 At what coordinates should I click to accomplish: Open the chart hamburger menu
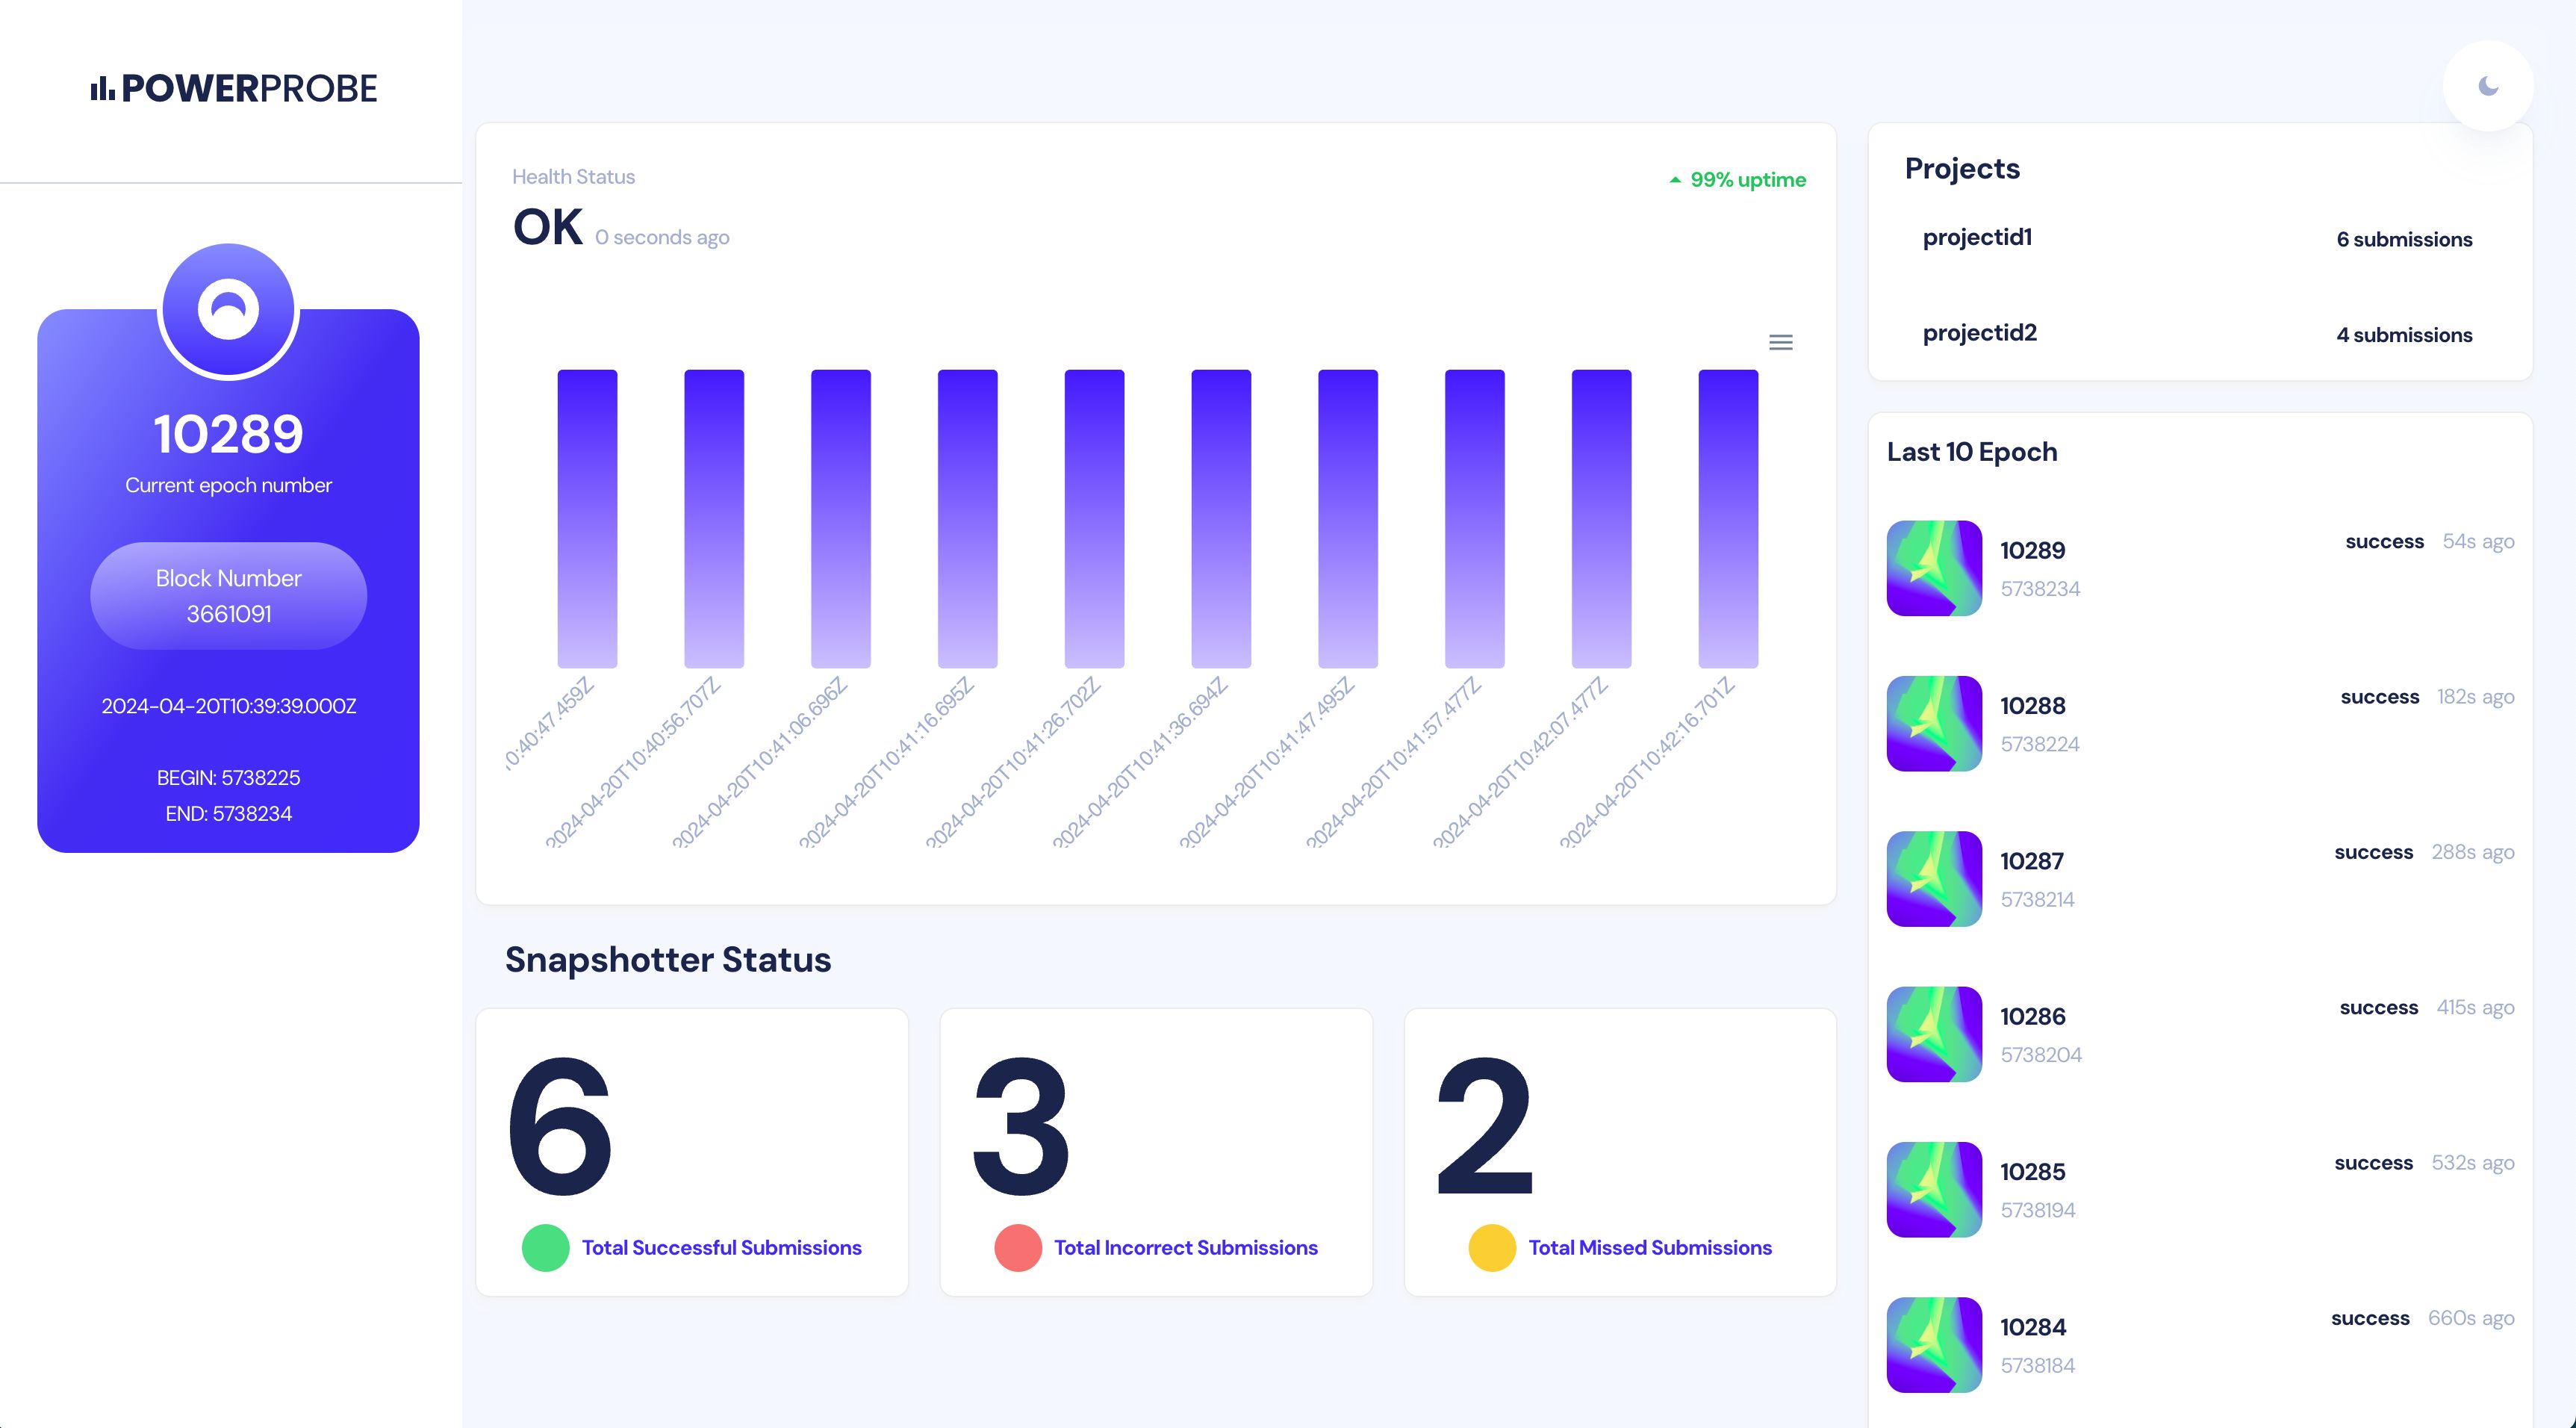pyautogui.click(x=1780, y=342)
